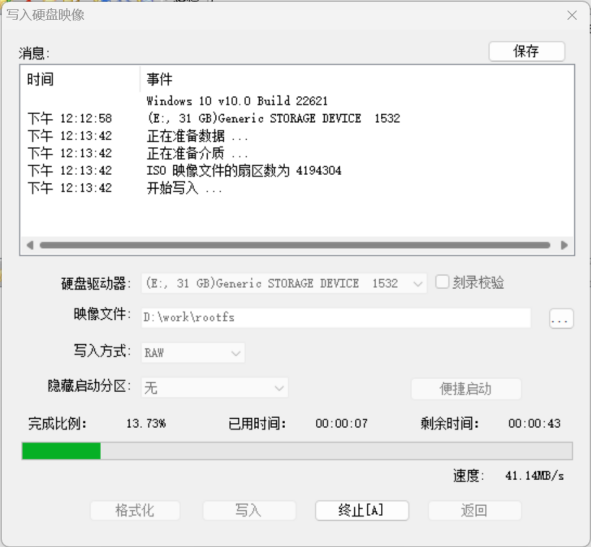Click the message list right scroll arrow
The height and width of the screenshot is (547, 591).
[x=564, y=245]
